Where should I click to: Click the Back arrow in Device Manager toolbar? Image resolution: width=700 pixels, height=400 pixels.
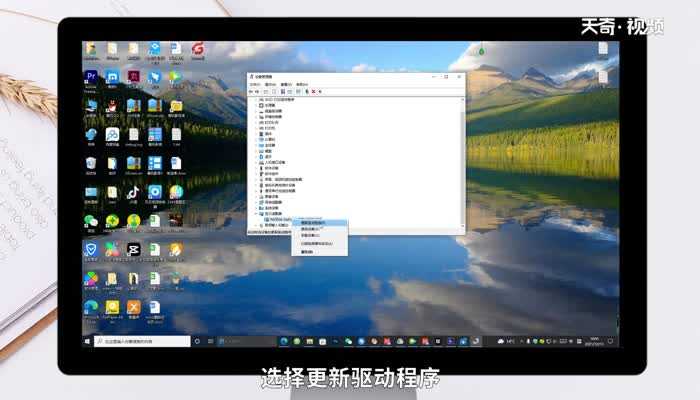[x=251, y=92]
